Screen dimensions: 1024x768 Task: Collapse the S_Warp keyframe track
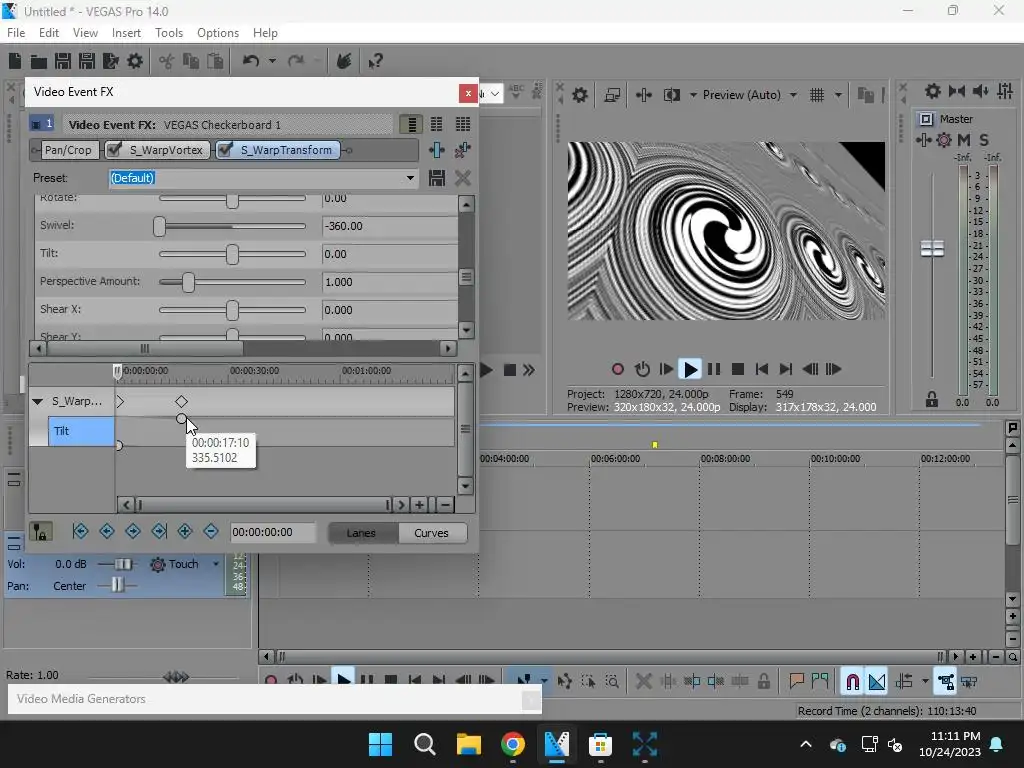tap(38, 402)
